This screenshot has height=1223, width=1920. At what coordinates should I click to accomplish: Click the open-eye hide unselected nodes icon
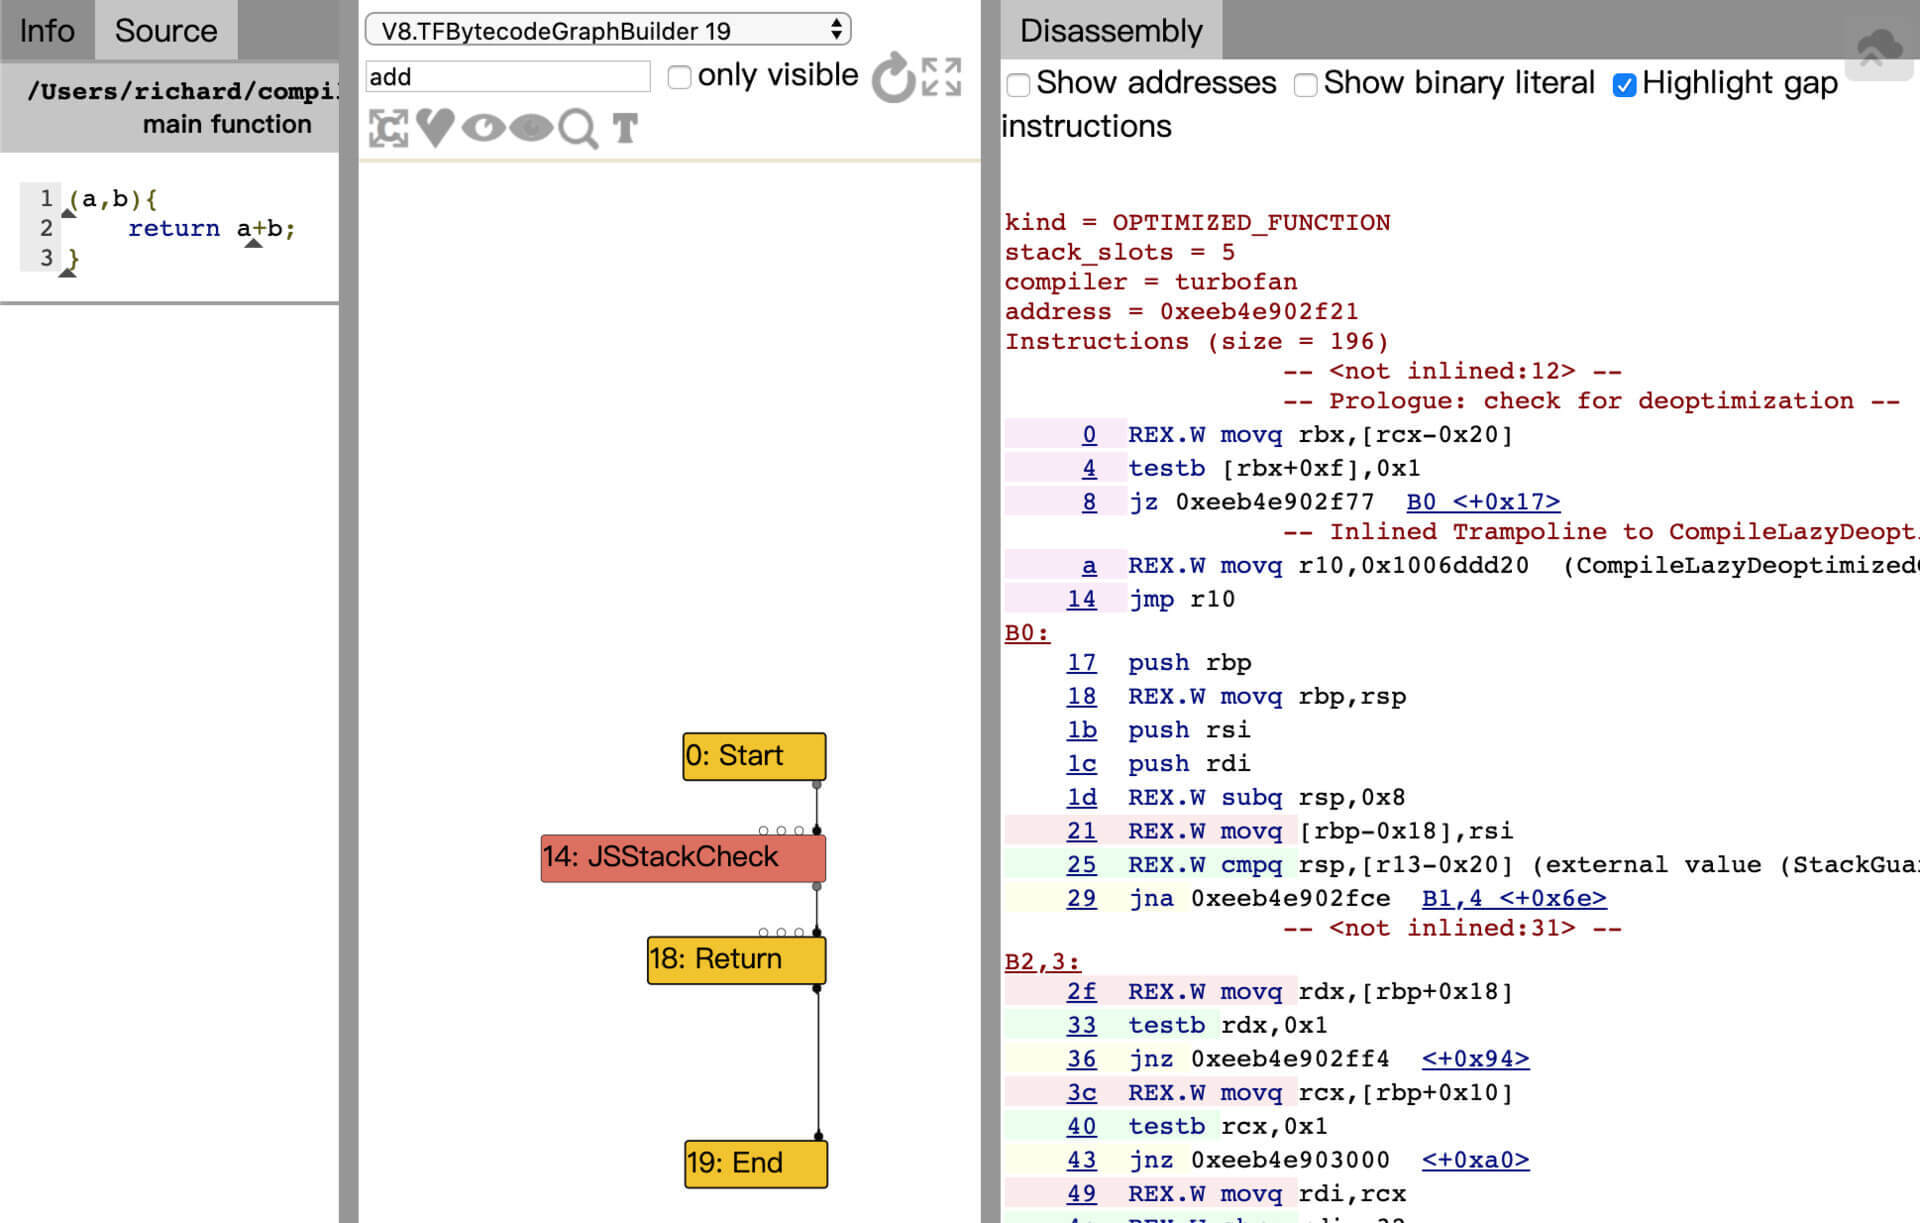pyautogui.click(x=483, y=128)
